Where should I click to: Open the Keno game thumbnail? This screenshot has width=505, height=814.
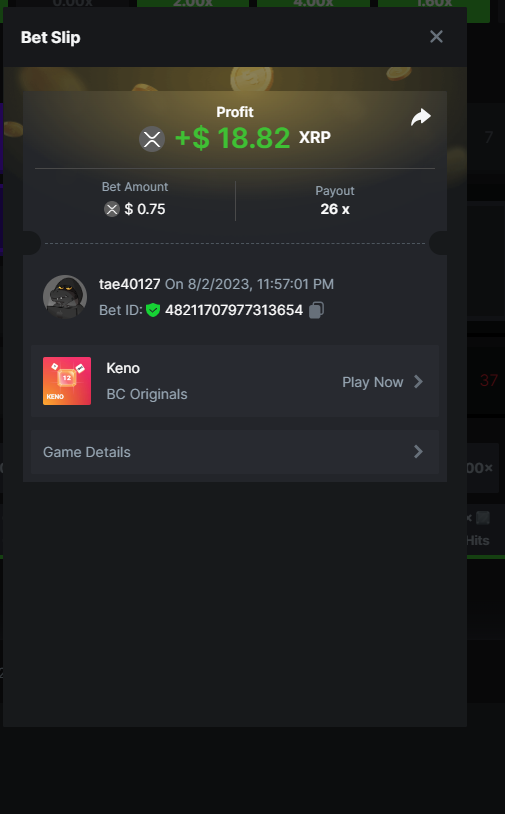(x=67, y=381)
